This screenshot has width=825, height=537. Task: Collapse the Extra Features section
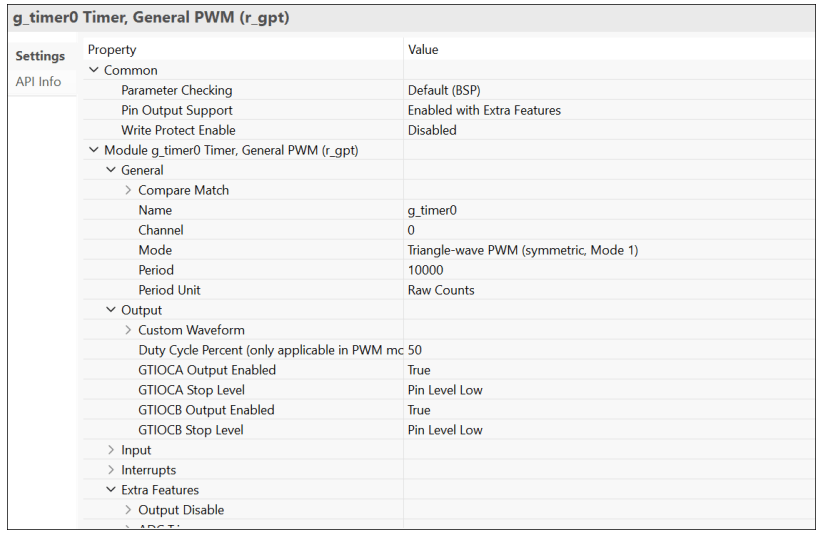(111, 490)
